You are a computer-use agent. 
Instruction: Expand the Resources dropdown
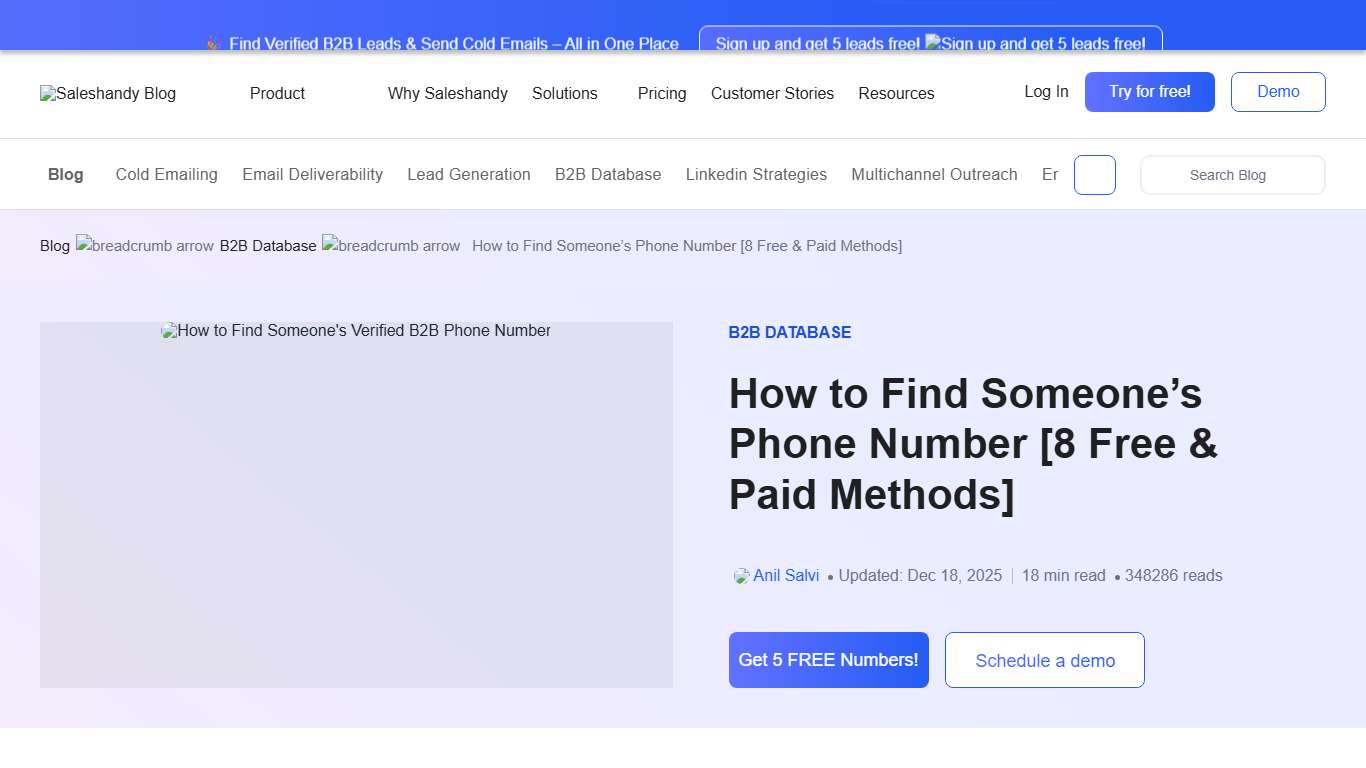896,93
